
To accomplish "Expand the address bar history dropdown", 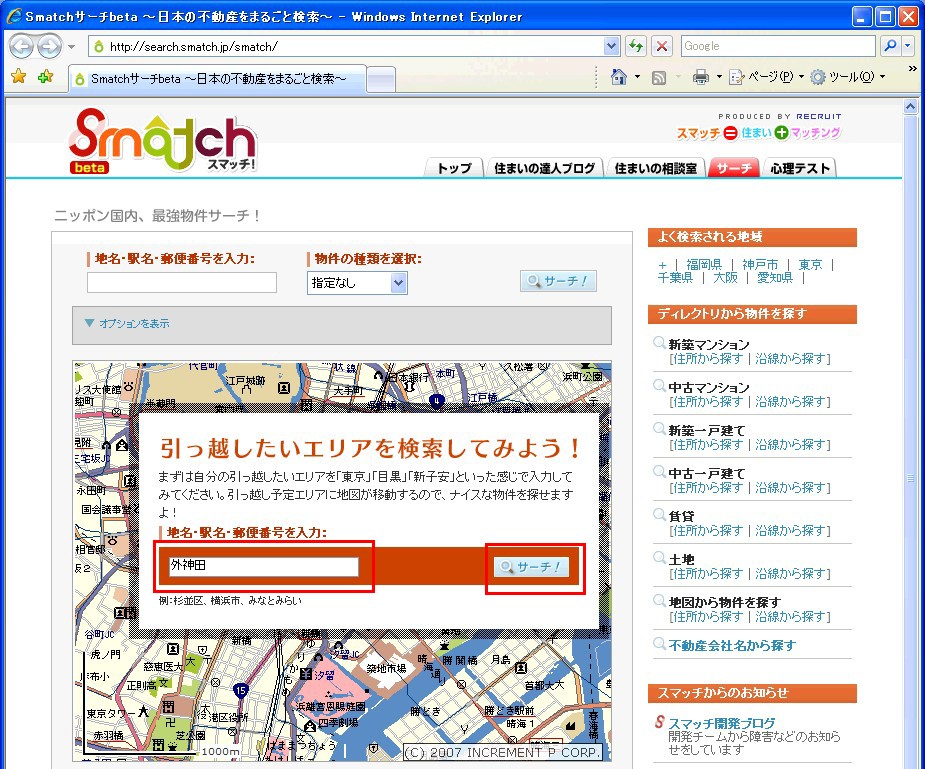I will (x=612, y=46).
